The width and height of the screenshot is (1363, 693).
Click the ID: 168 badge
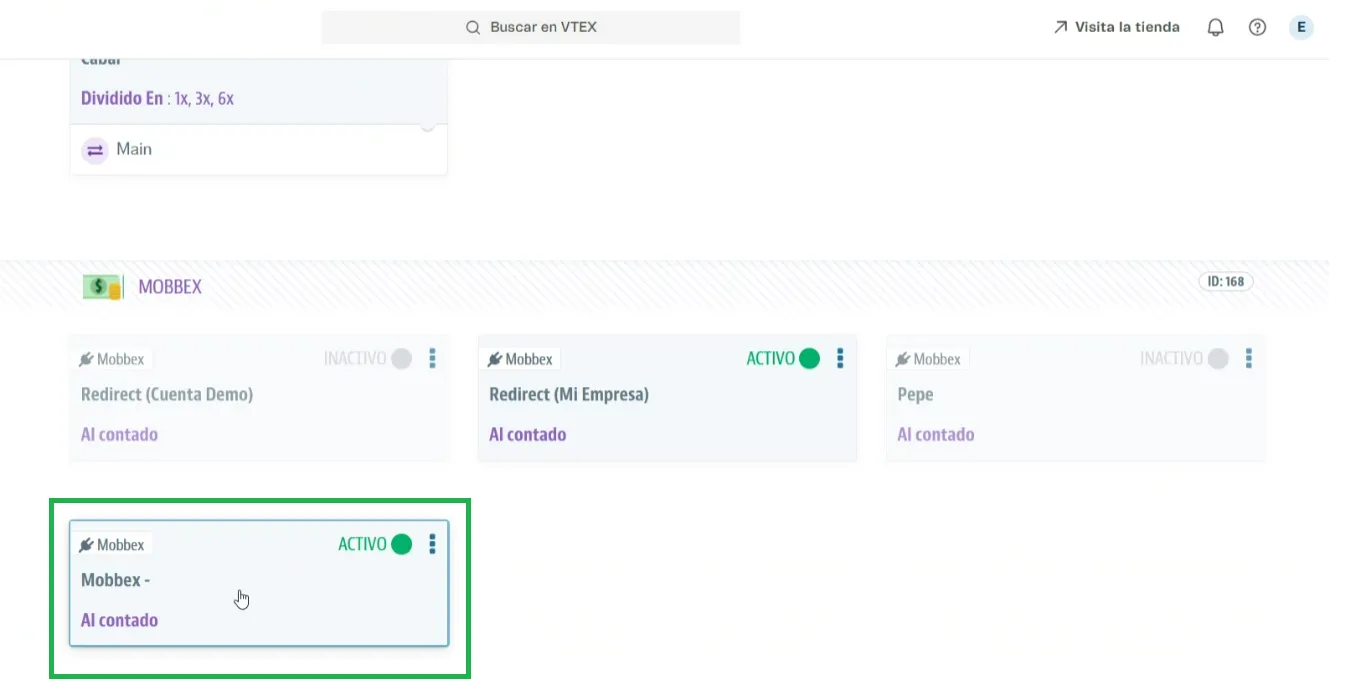click(1226, 282)
